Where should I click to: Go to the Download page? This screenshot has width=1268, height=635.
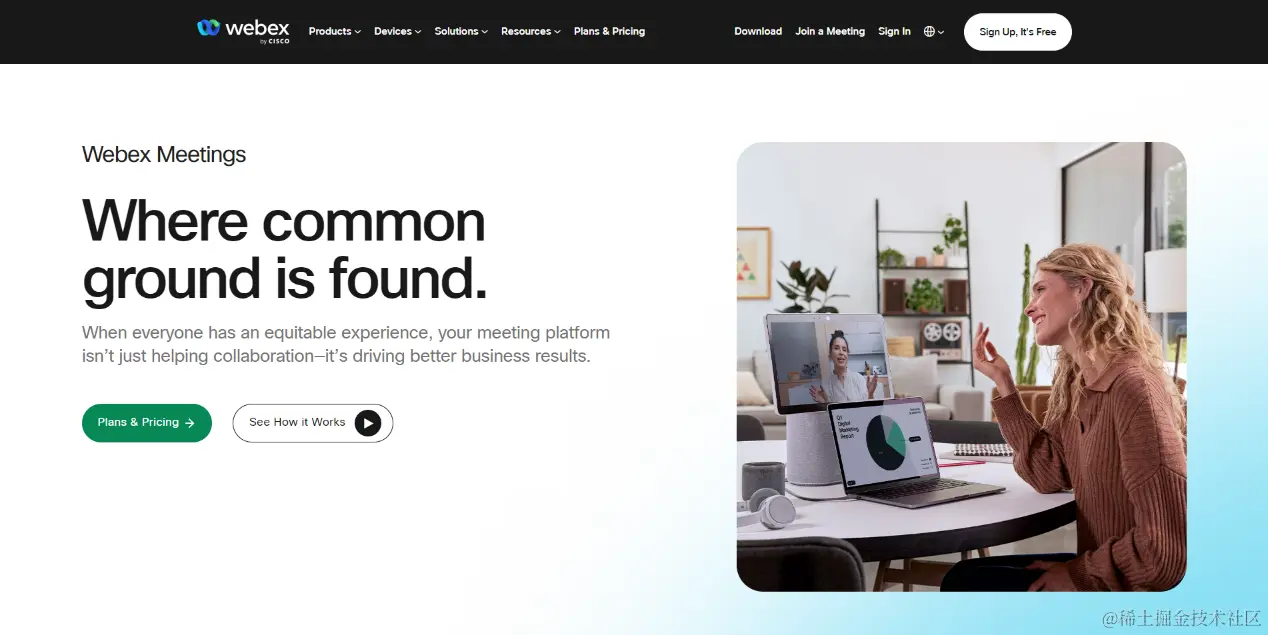758,32
